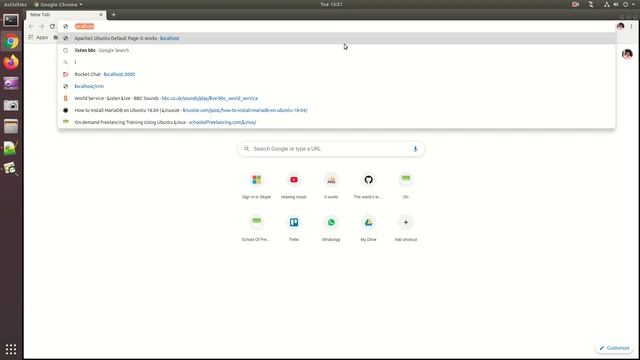
Task: Go forward with the forward arrow
Action: coord(42,26)
